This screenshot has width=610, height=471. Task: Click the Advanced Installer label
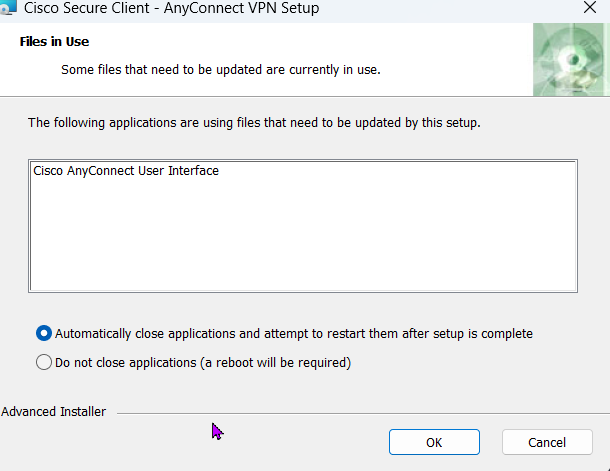click(x=54, y=412)
